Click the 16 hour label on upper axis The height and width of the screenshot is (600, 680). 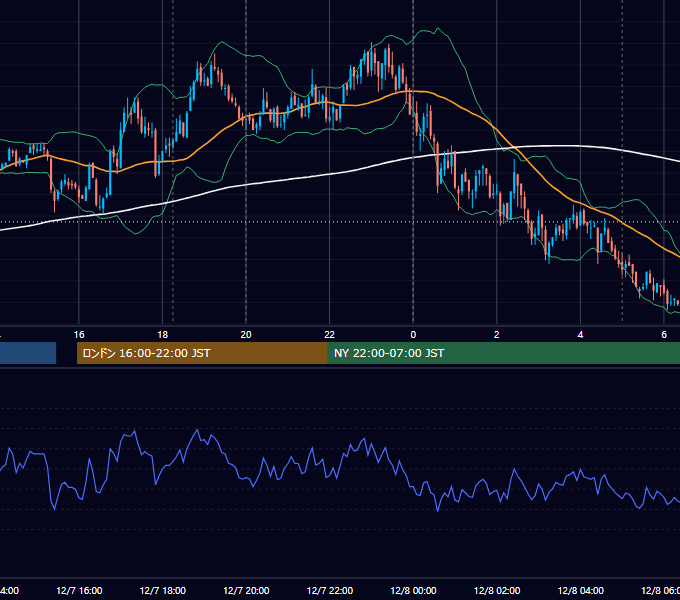click(x=79, y=335)
